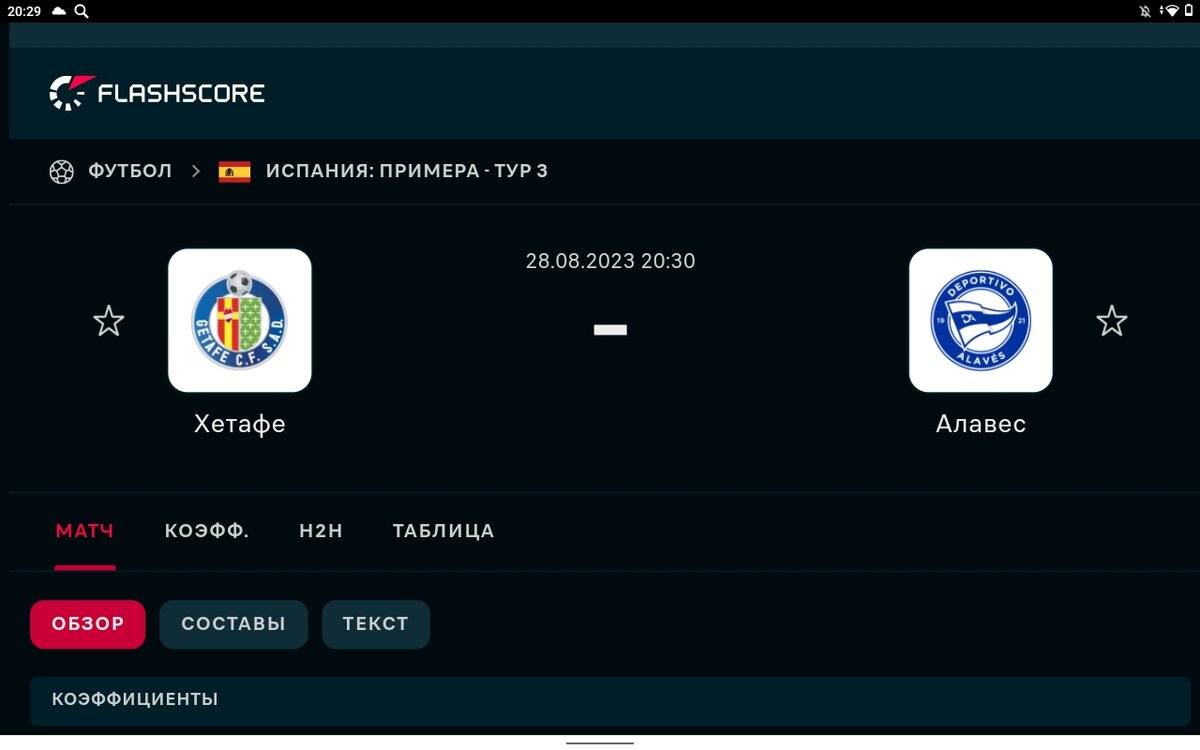The height and width of the screenshot is (750, 1200).
Task: Tap the cloud icon in status bar
Action: pyautogui.click(x=58, y=11)
